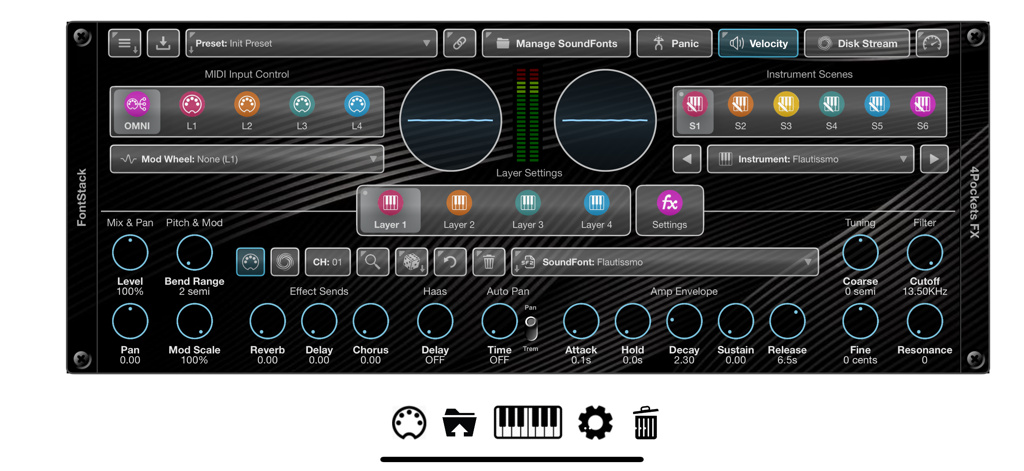The width and height of the screenshot is (1024, 471).
Task: Switch to Layer 1 tab
Action: click(391, 210)
